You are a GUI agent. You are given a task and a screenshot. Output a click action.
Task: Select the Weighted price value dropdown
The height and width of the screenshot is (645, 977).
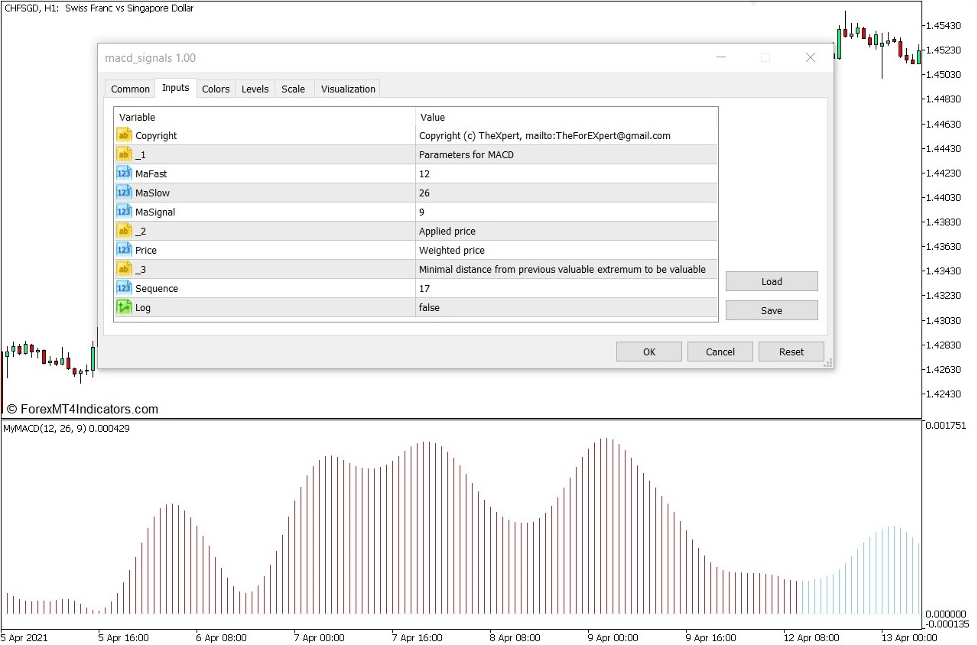click(566, 250)
